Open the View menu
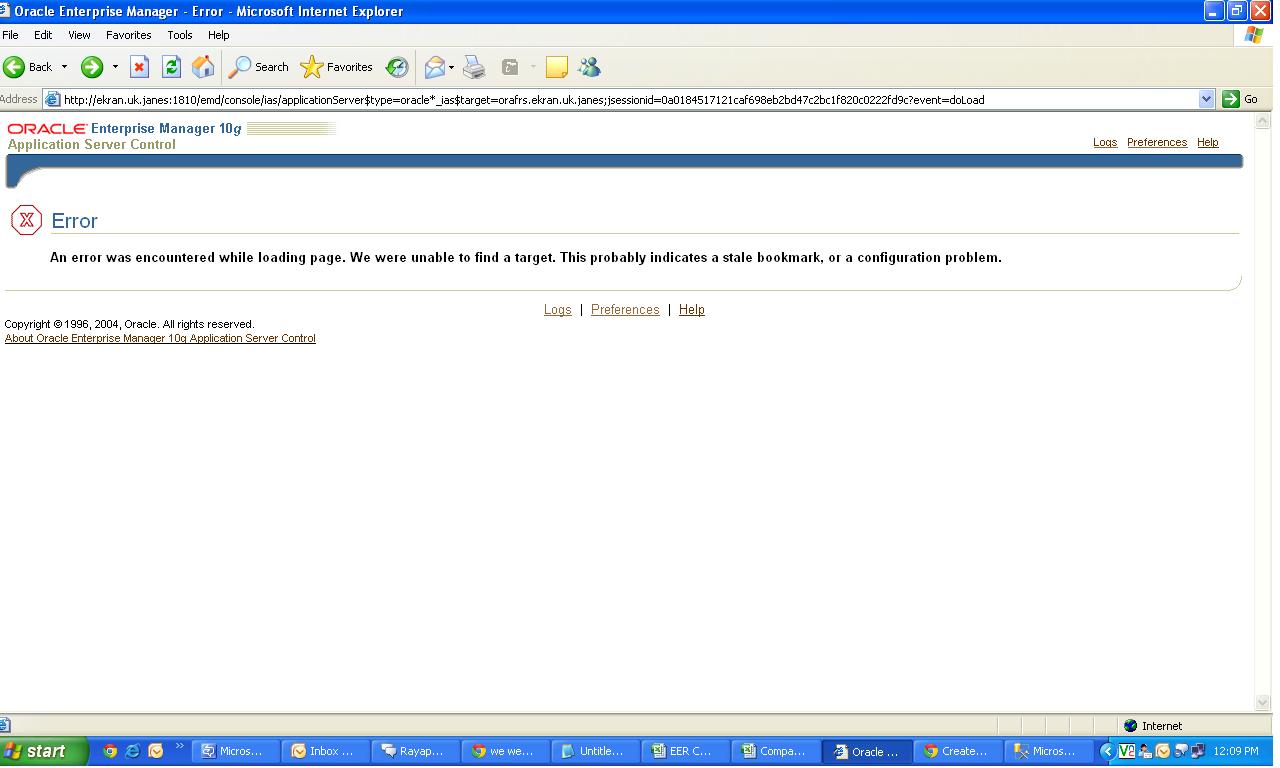 [79, 35]
